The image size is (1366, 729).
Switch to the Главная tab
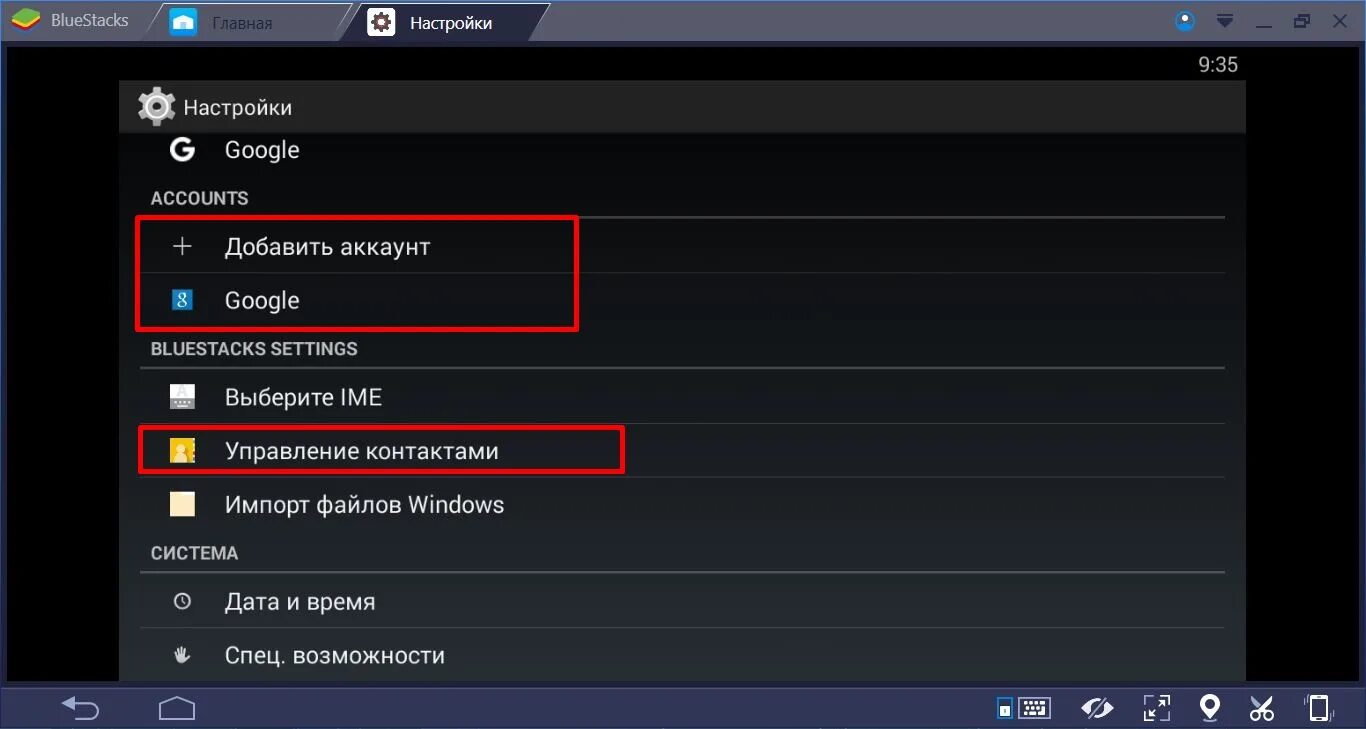point(242,22)
